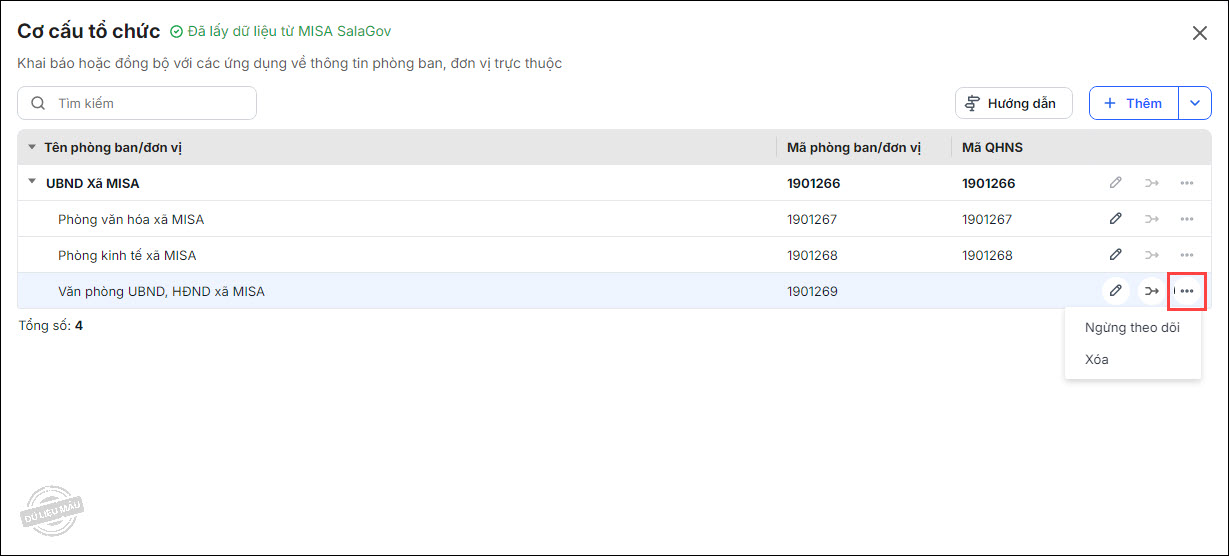Click edit pencil for Phòng văn hóa xã MISA
This screenshot has height=556, width=1229.
(1115, 219)
